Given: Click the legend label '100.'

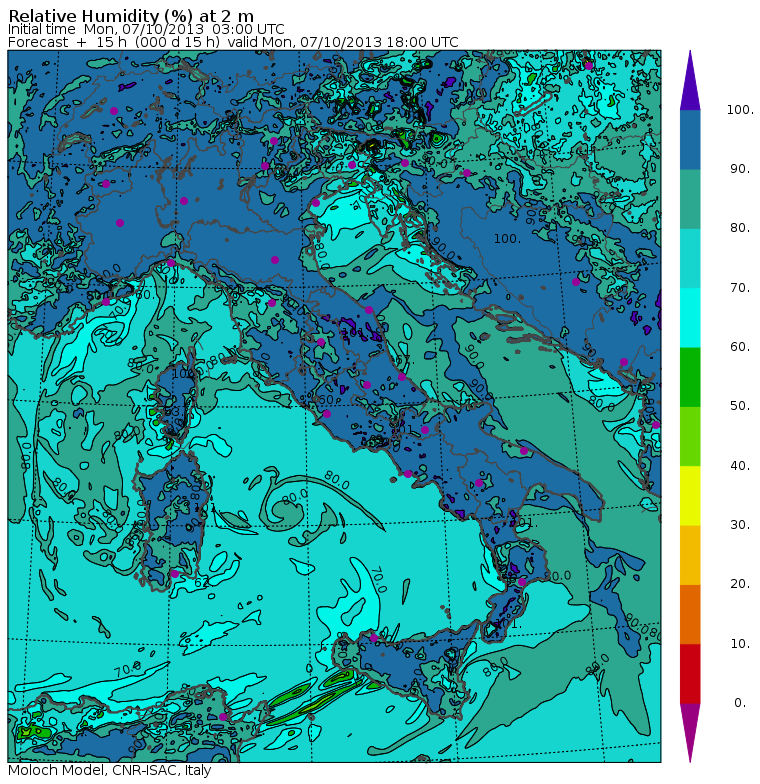Looking at the screenshot, I should [740, 110].
